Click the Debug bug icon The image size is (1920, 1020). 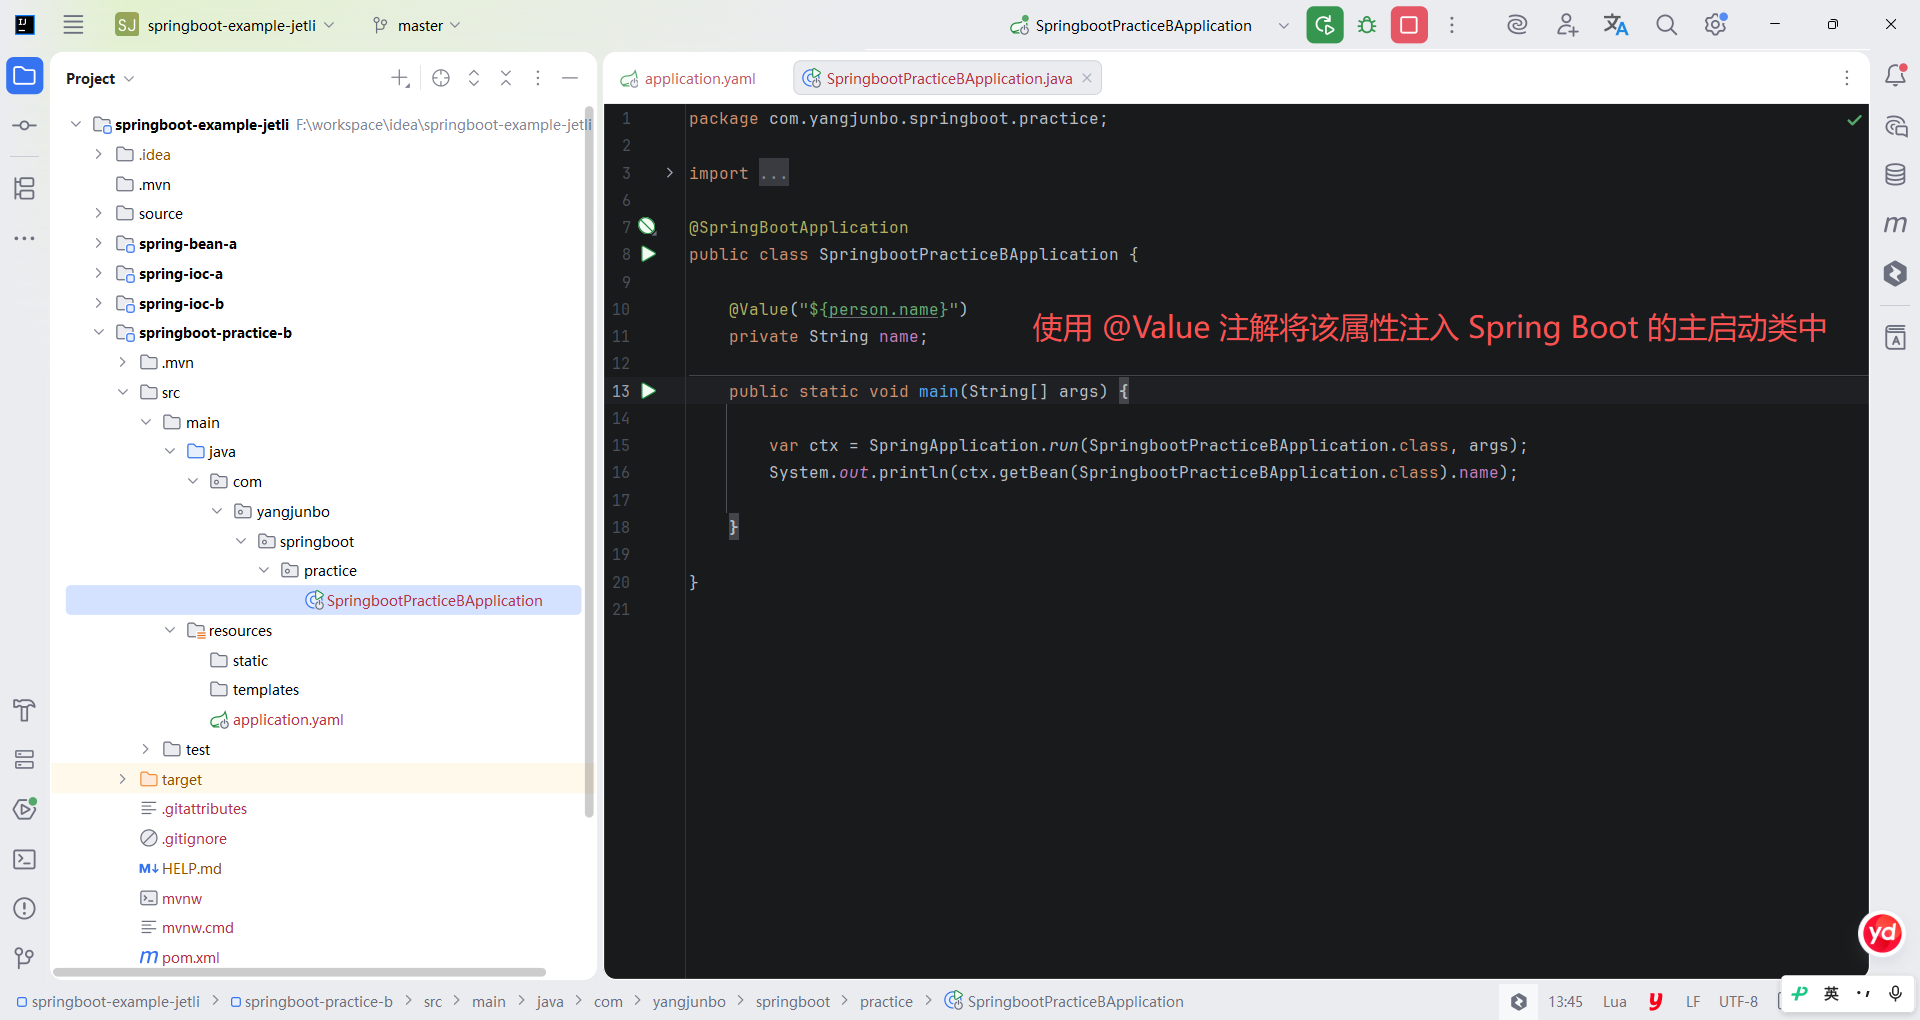click(1367, 25)
